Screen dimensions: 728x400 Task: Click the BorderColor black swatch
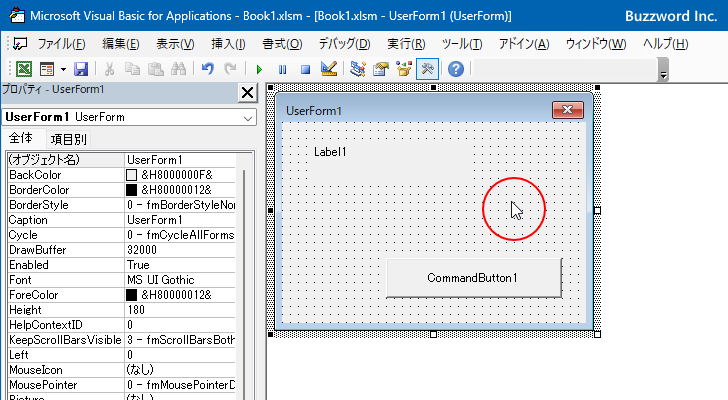pyautogui.click(x=131, y=190)
